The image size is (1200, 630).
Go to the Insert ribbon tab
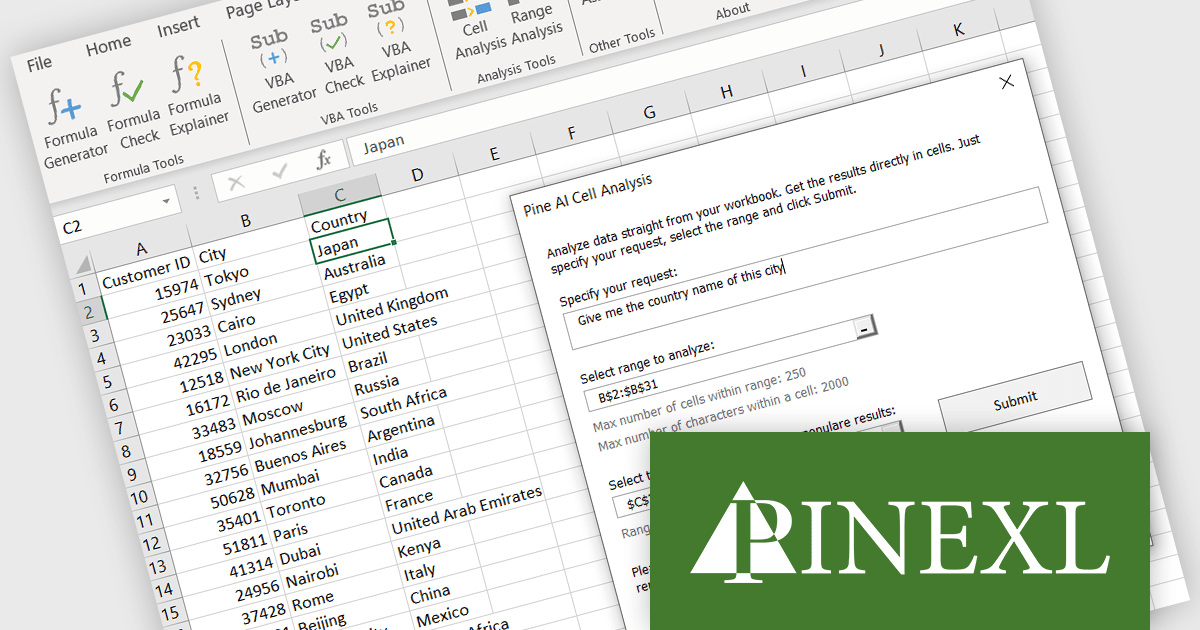178,29
